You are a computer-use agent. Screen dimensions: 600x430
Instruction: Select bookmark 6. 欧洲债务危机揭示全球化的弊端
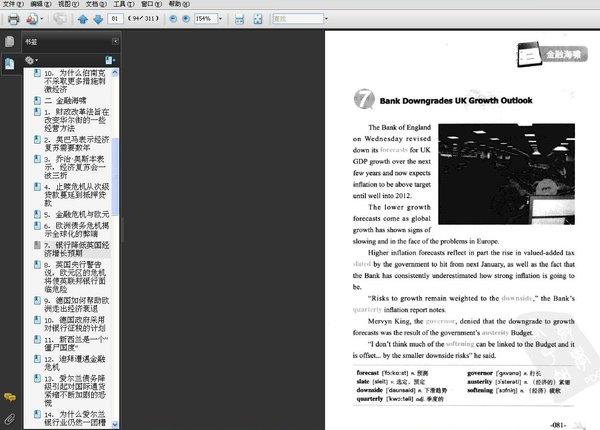point(77,230)
